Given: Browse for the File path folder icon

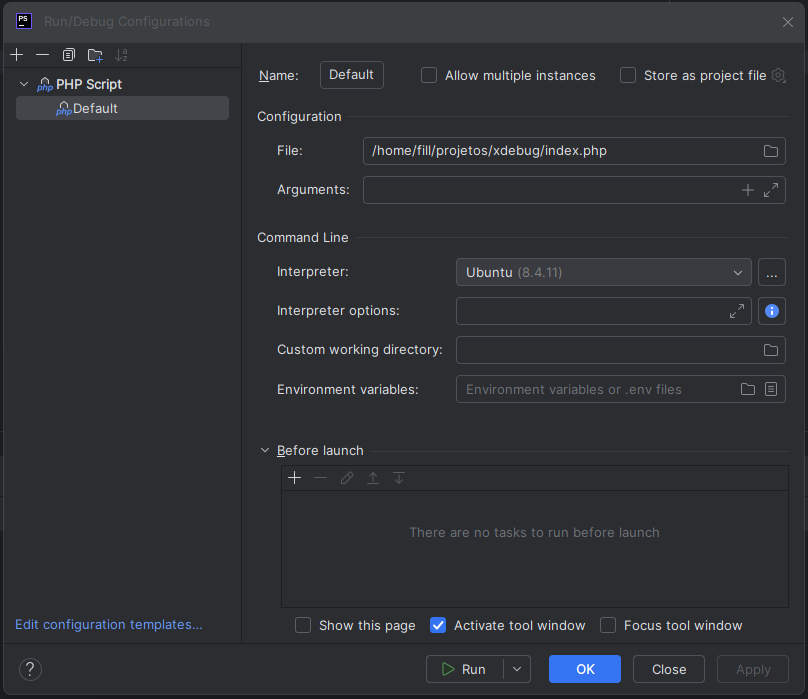Looking at the screenshot, I should click(x=770, y=151).
